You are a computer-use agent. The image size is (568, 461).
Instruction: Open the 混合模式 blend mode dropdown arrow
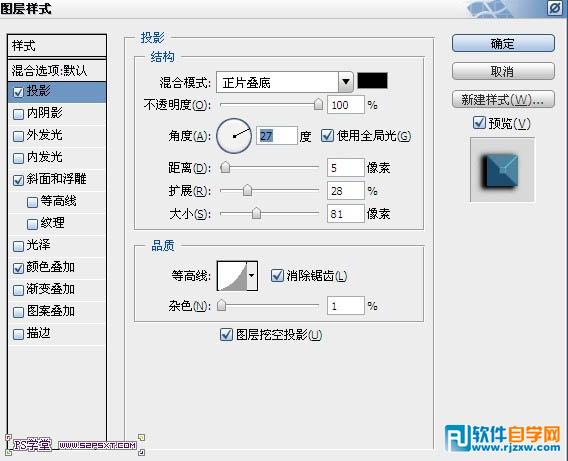click(346, 82)
